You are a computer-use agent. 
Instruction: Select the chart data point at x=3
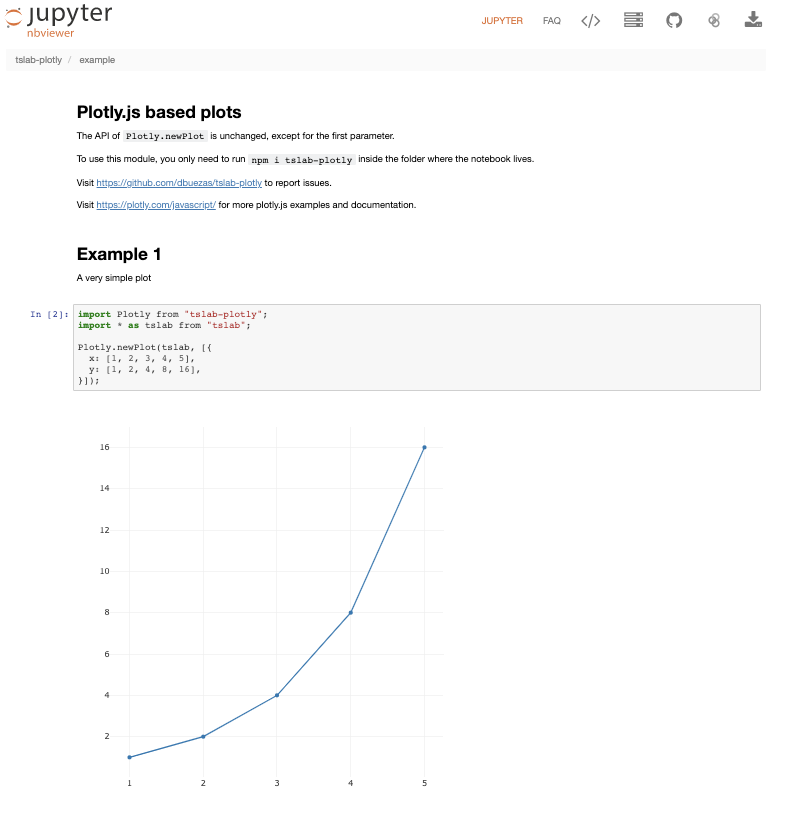click(x=277, y=695)
